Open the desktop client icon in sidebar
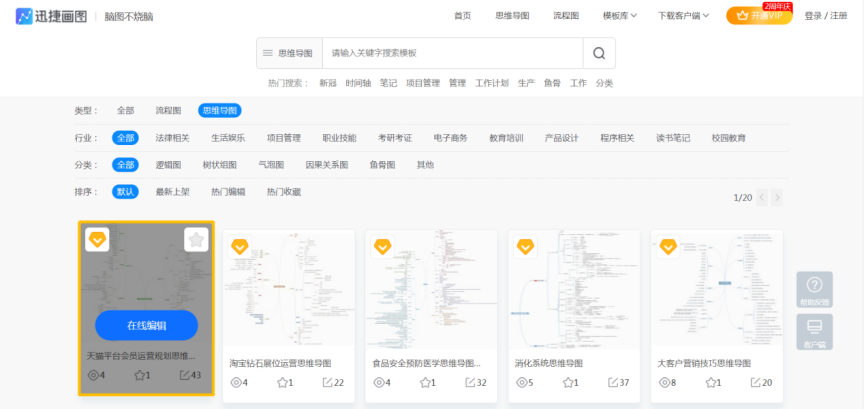Image resolution: width=864 pixels, height=409 pixels. coord(814,331)
